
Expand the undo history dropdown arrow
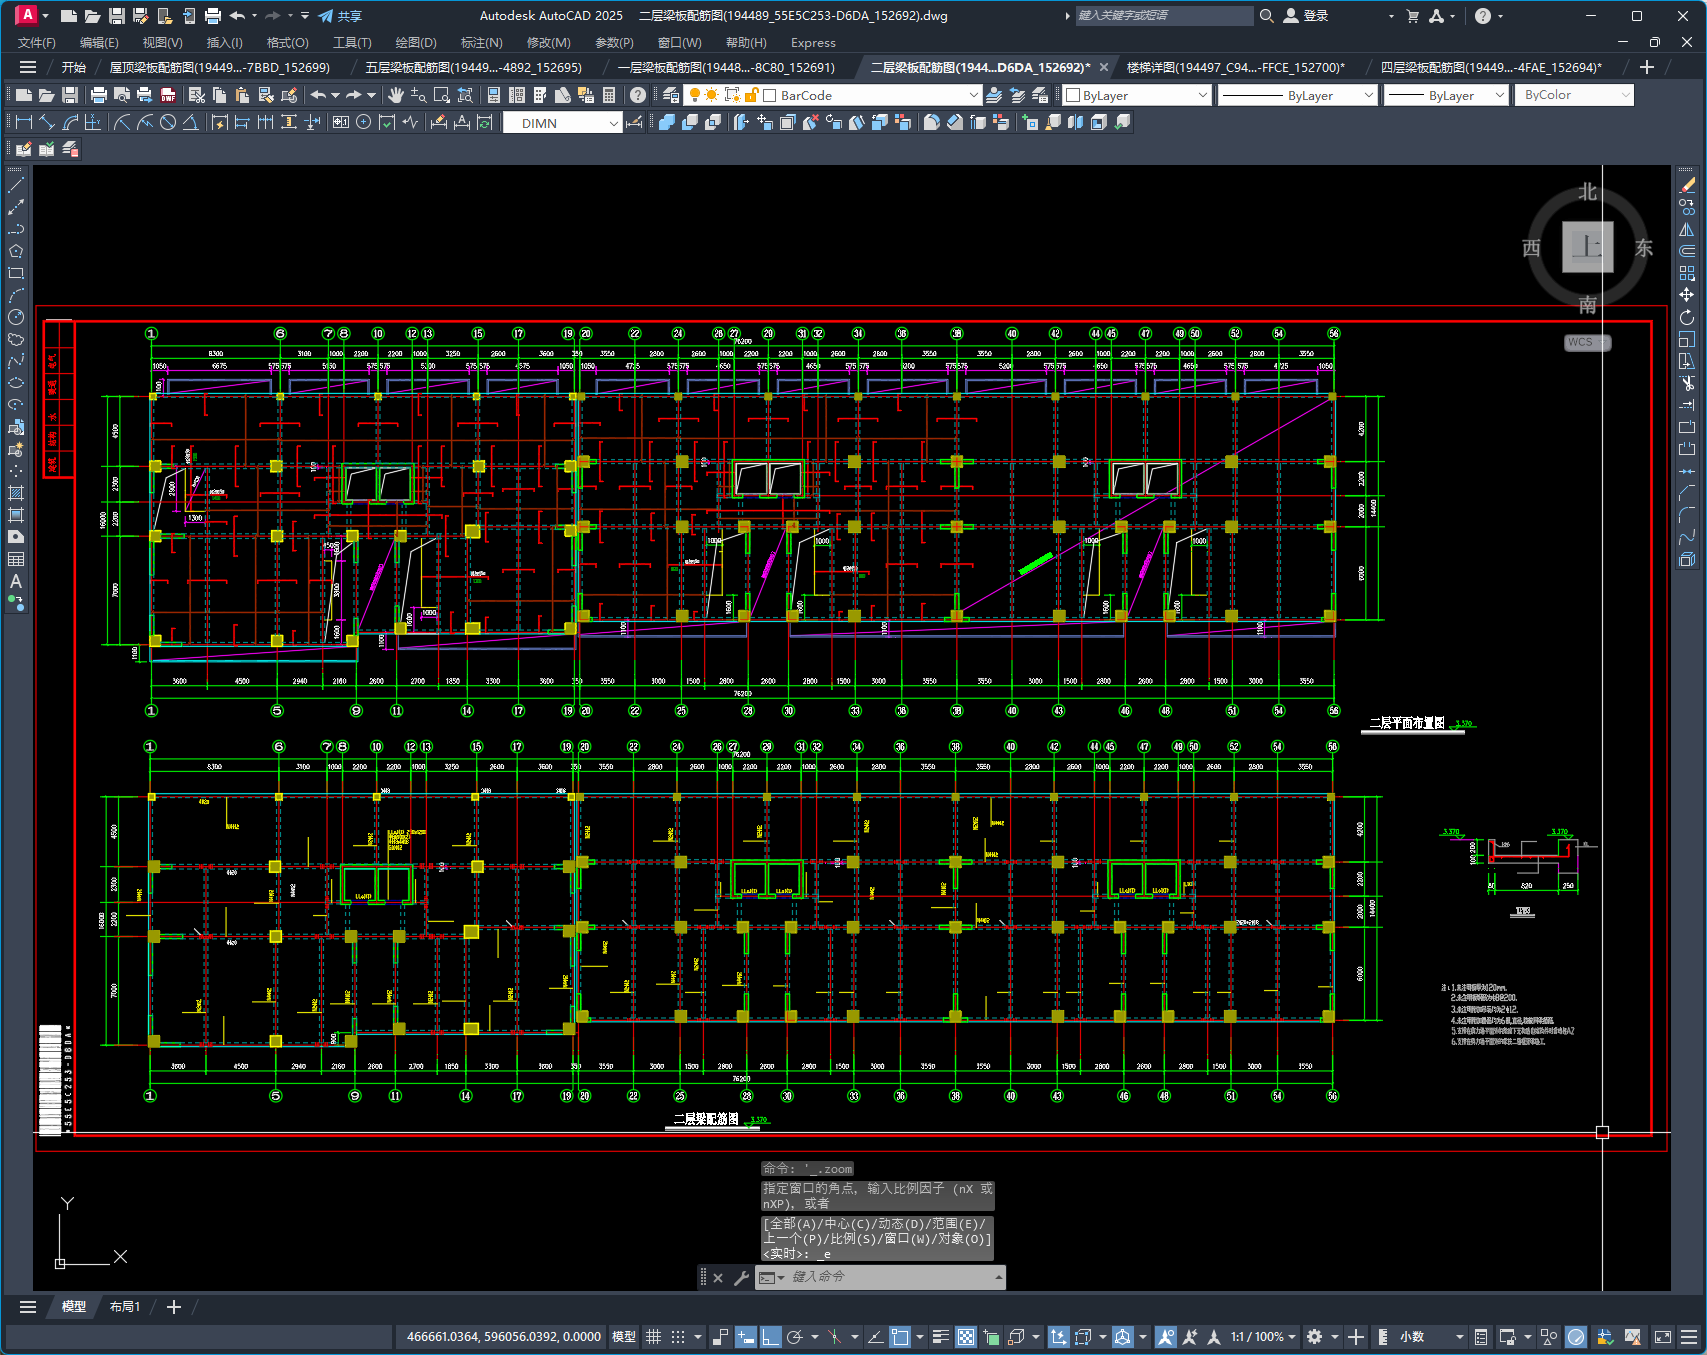tap(335, 95)
